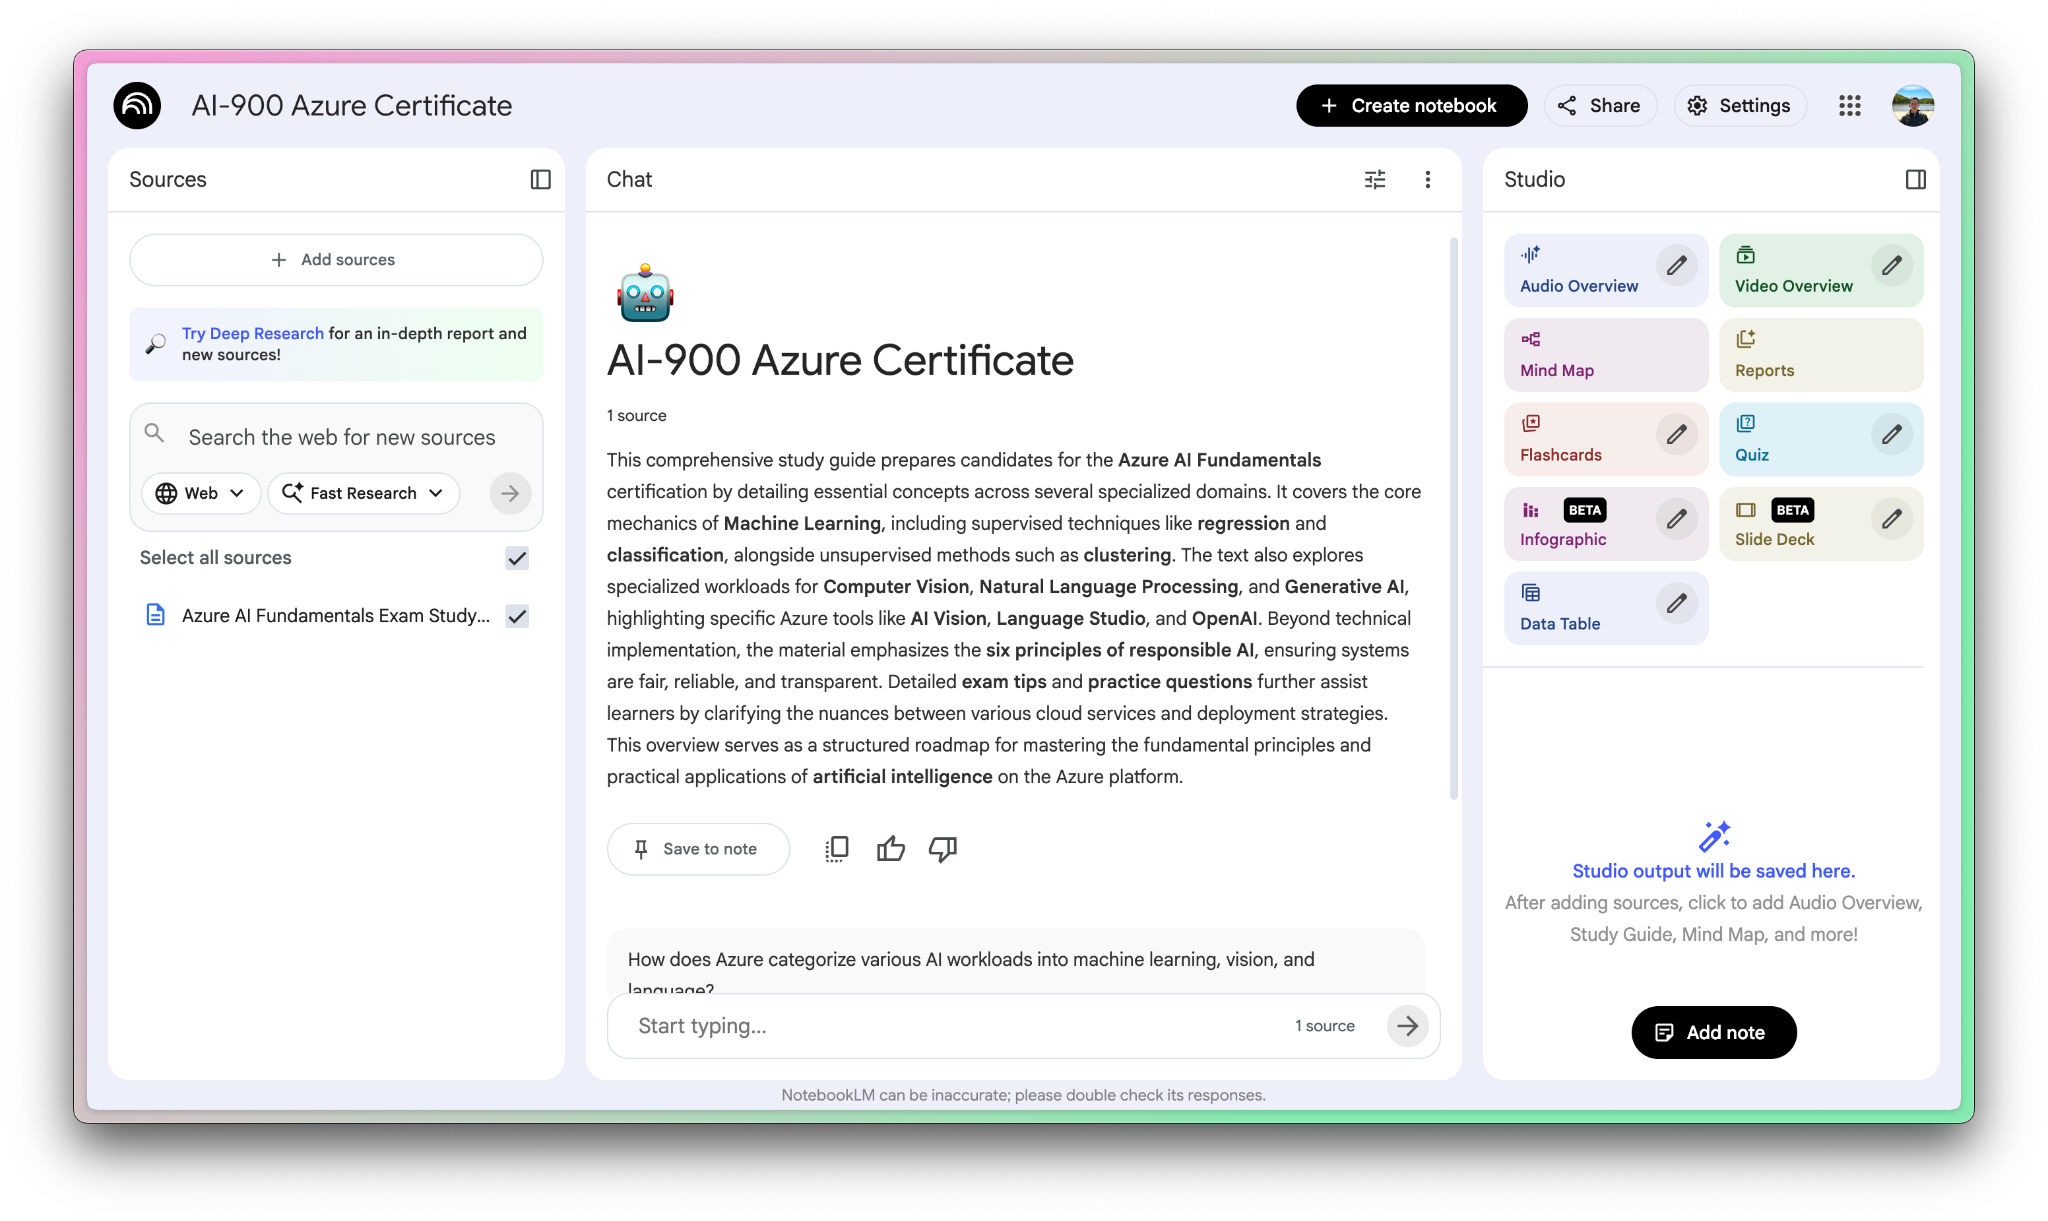Expand the Web source type dropdown
This screenshot has width=2048, height=1221.
coord(201,493)
